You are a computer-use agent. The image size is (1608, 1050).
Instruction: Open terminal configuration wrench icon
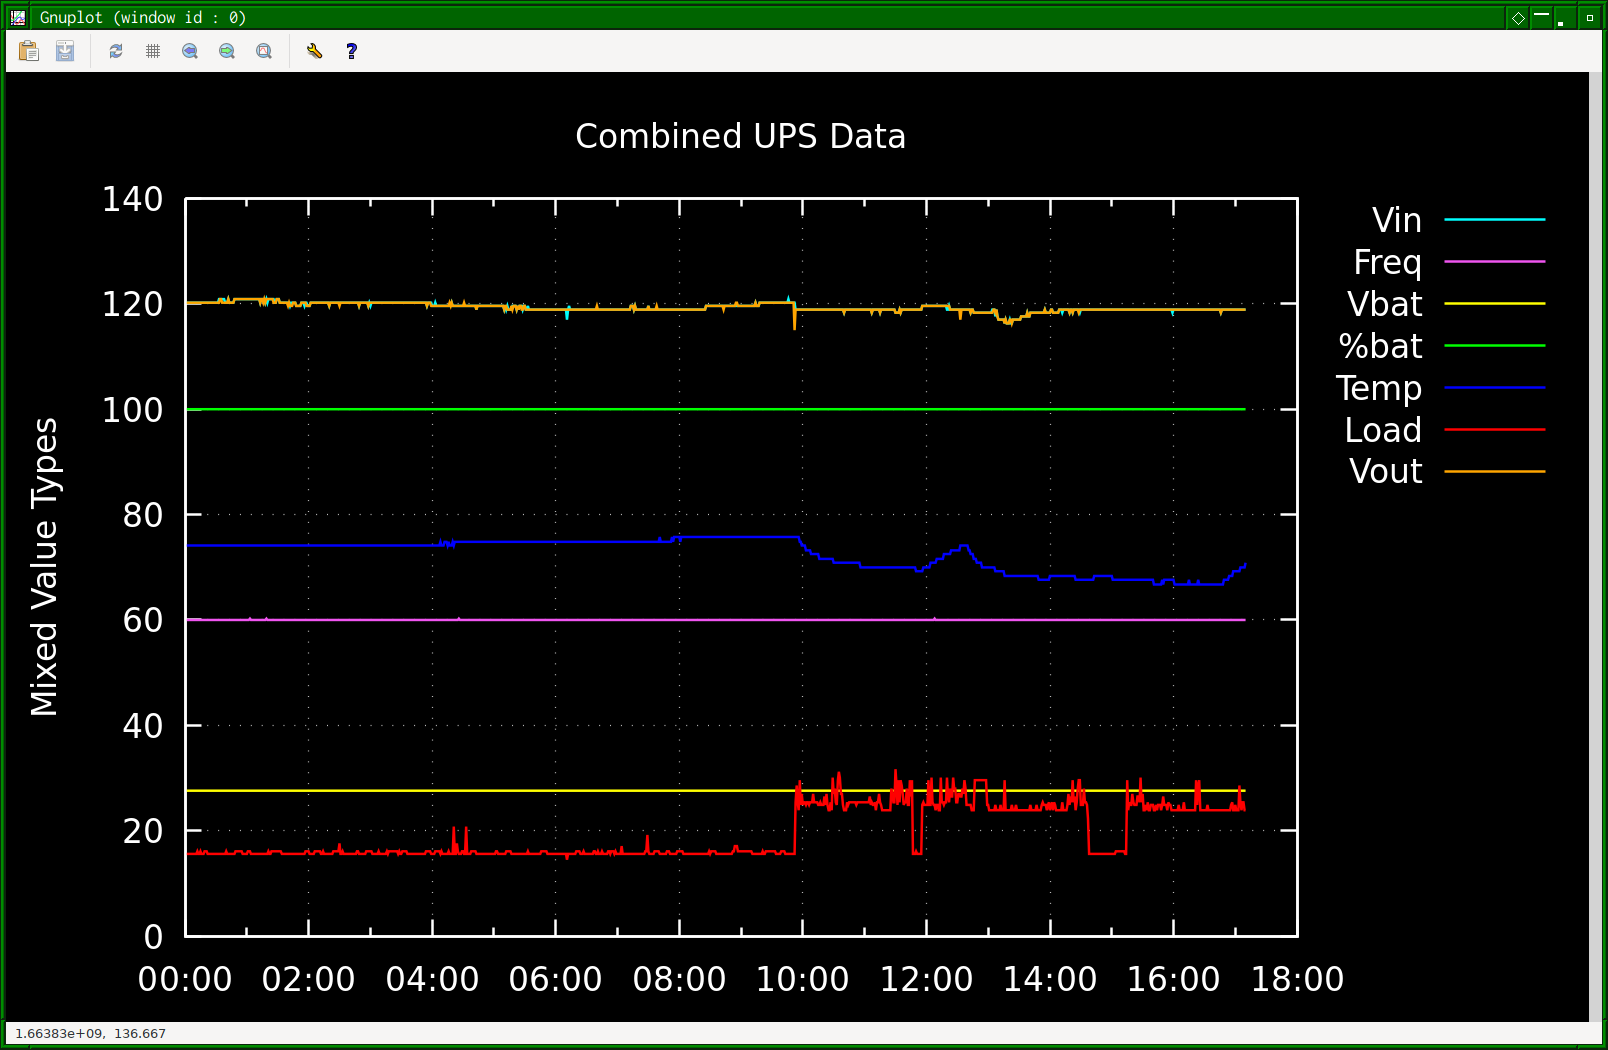tap(314, 51)
